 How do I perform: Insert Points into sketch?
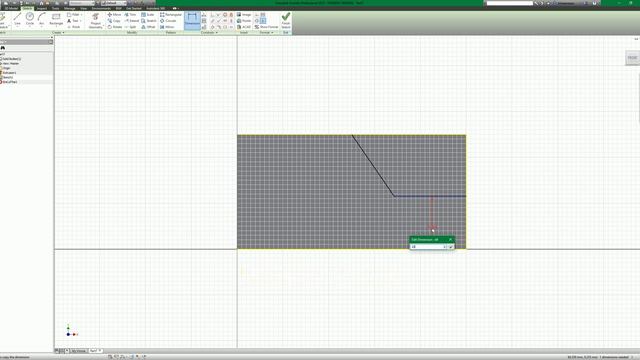pyautogui.click(x=244, y=21)
